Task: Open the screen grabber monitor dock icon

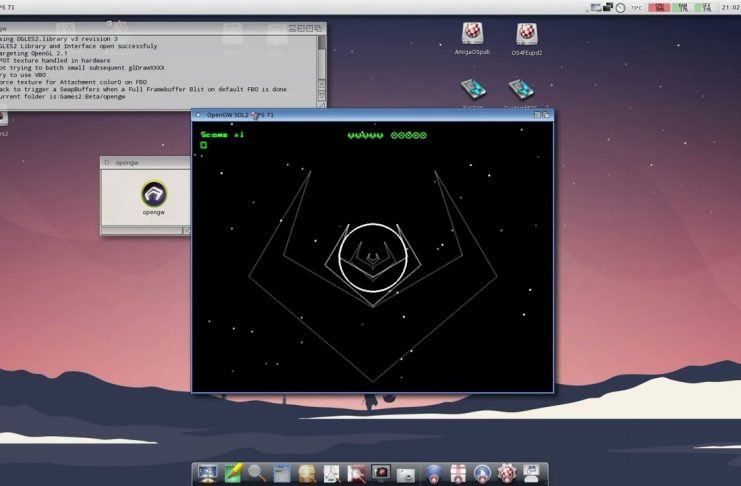Action: click(x=381, y=473)
